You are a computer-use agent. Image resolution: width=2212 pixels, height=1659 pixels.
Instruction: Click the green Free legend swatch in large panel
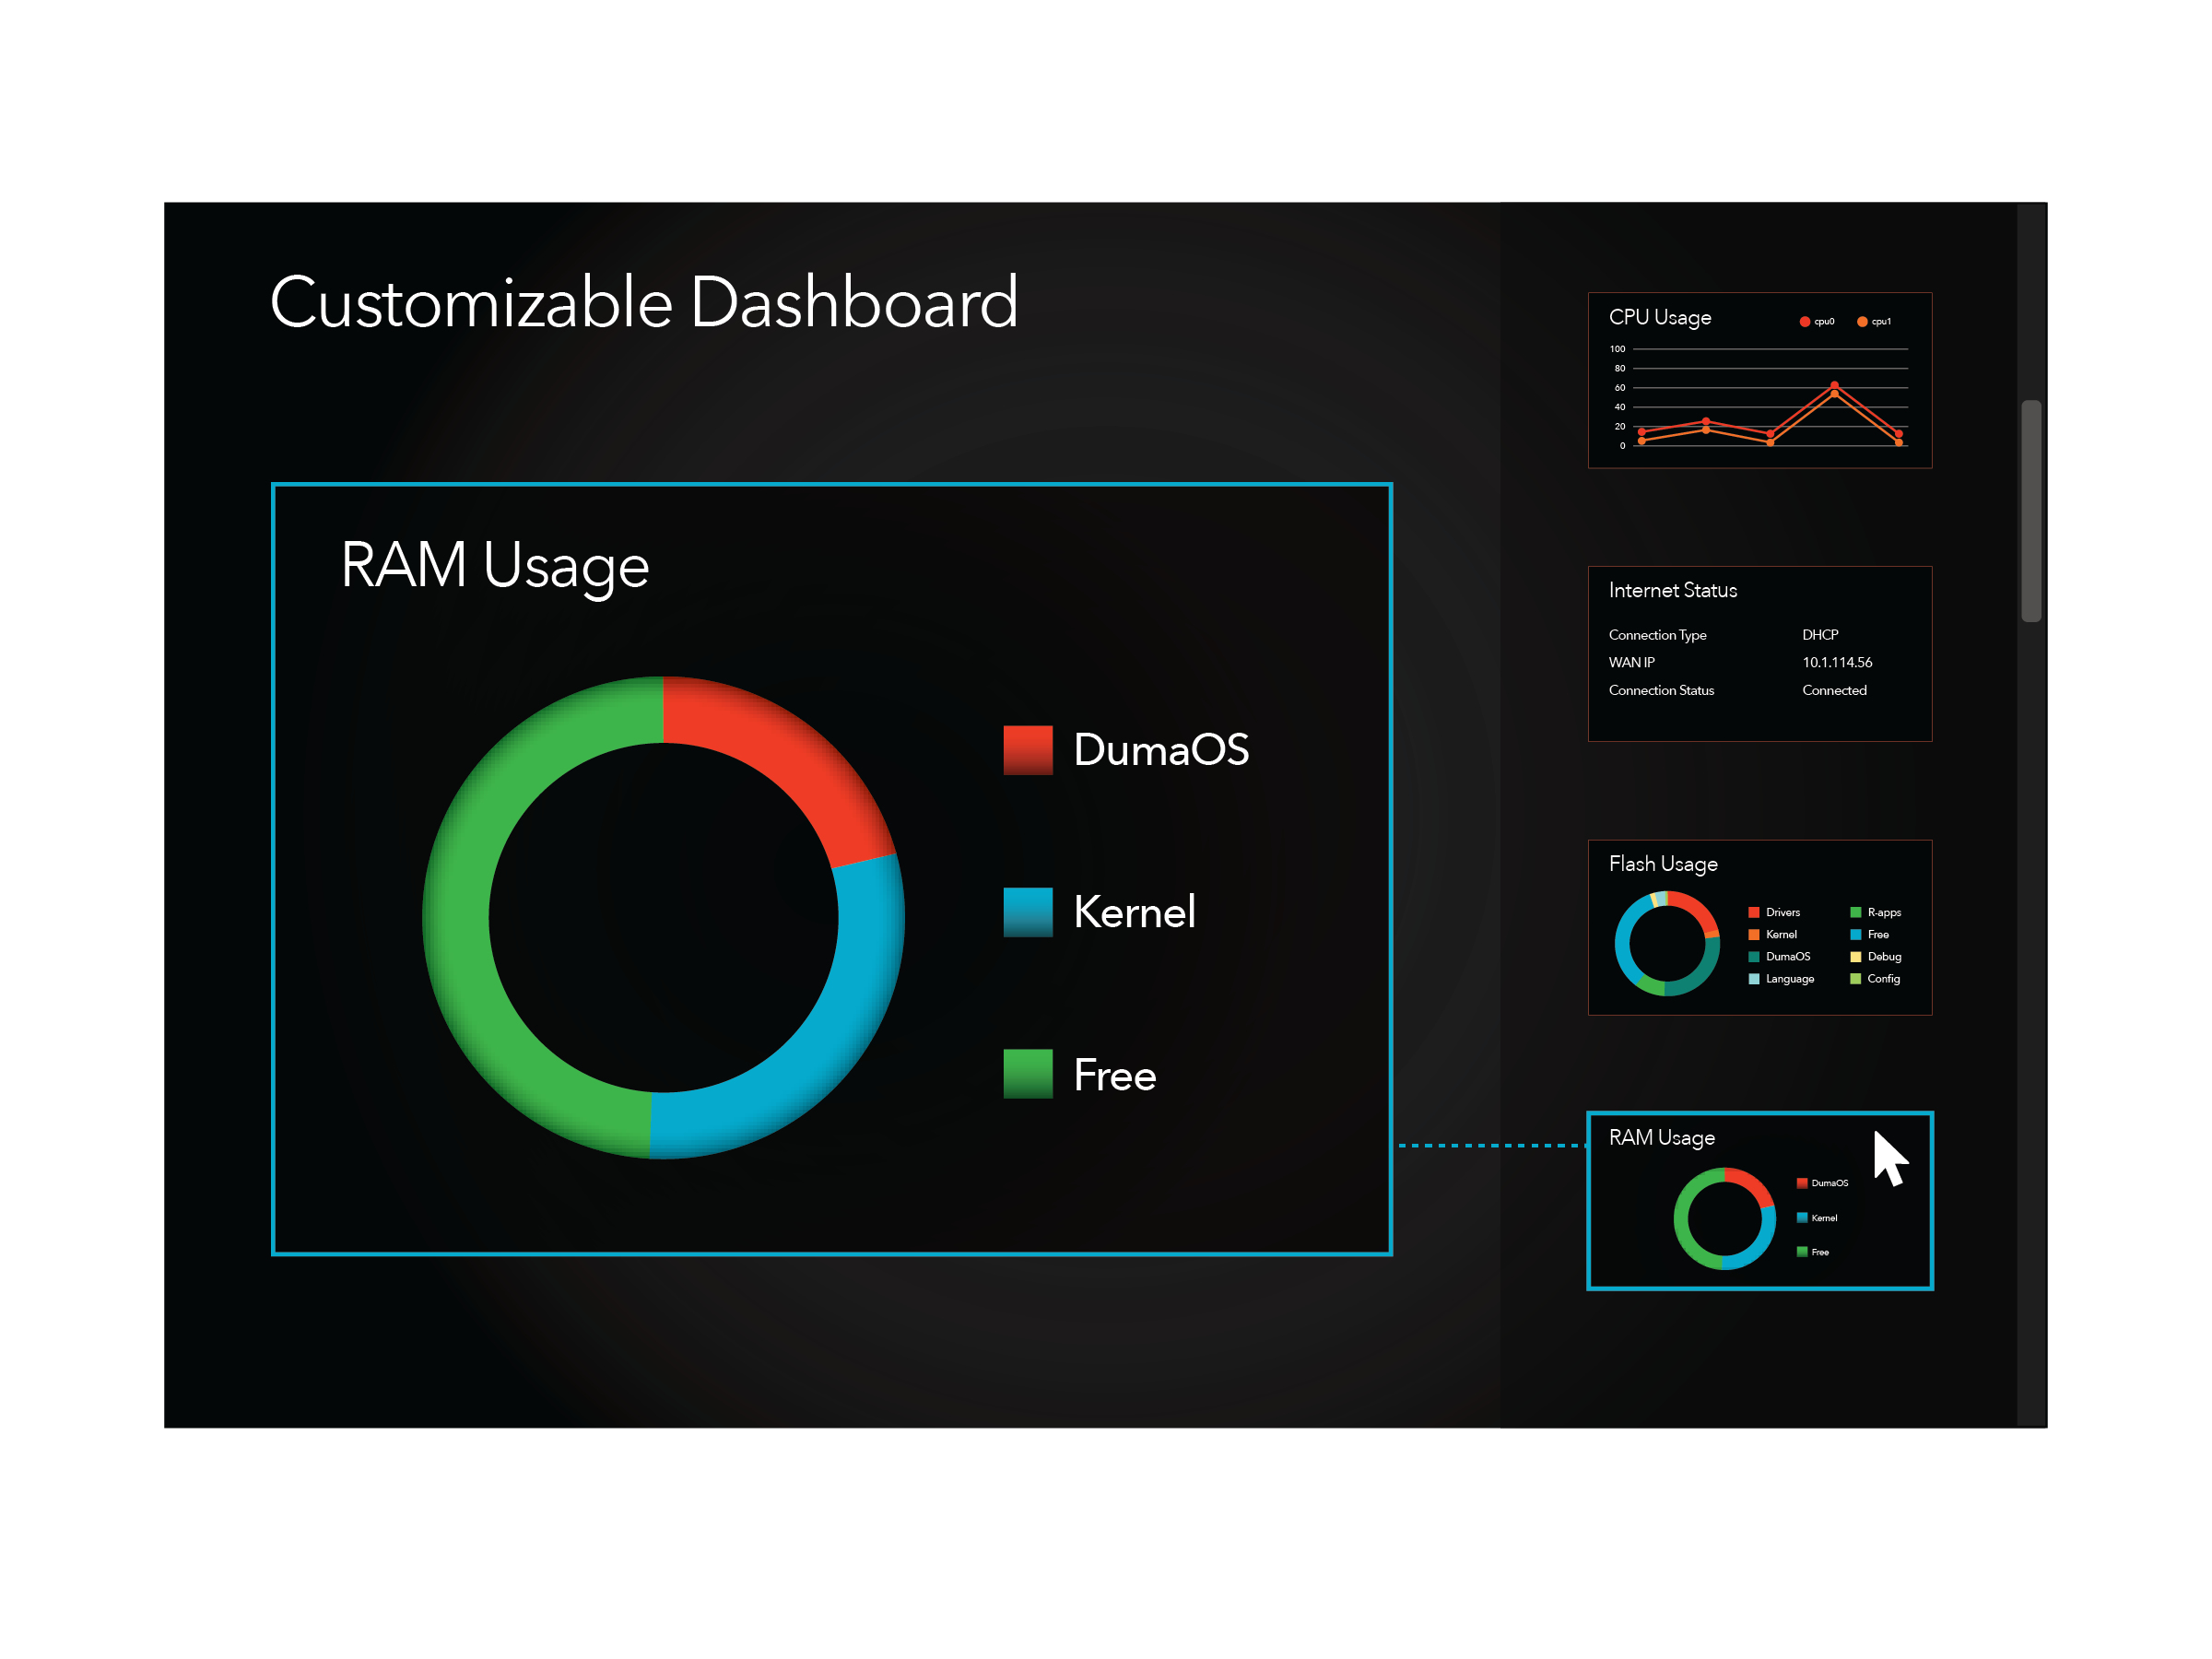tap(1028, 1074)
